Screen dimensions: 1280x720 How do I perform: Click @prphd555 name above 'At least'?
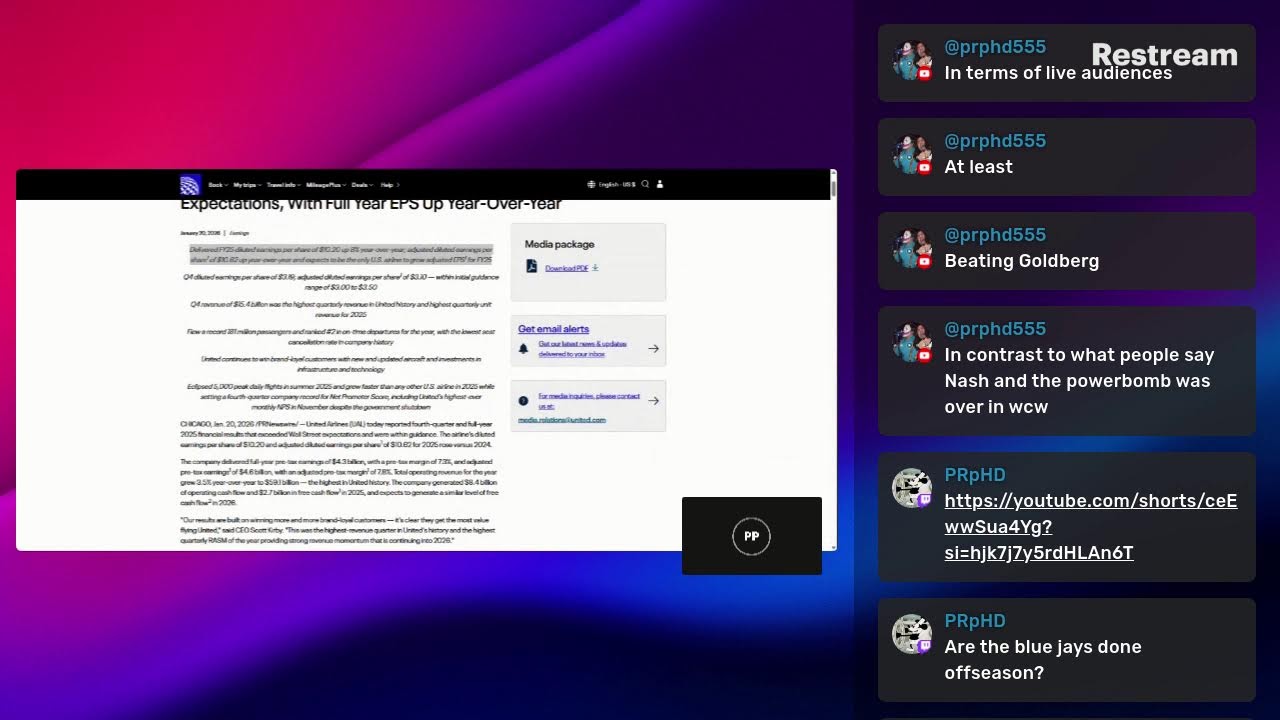click(995, 141)
